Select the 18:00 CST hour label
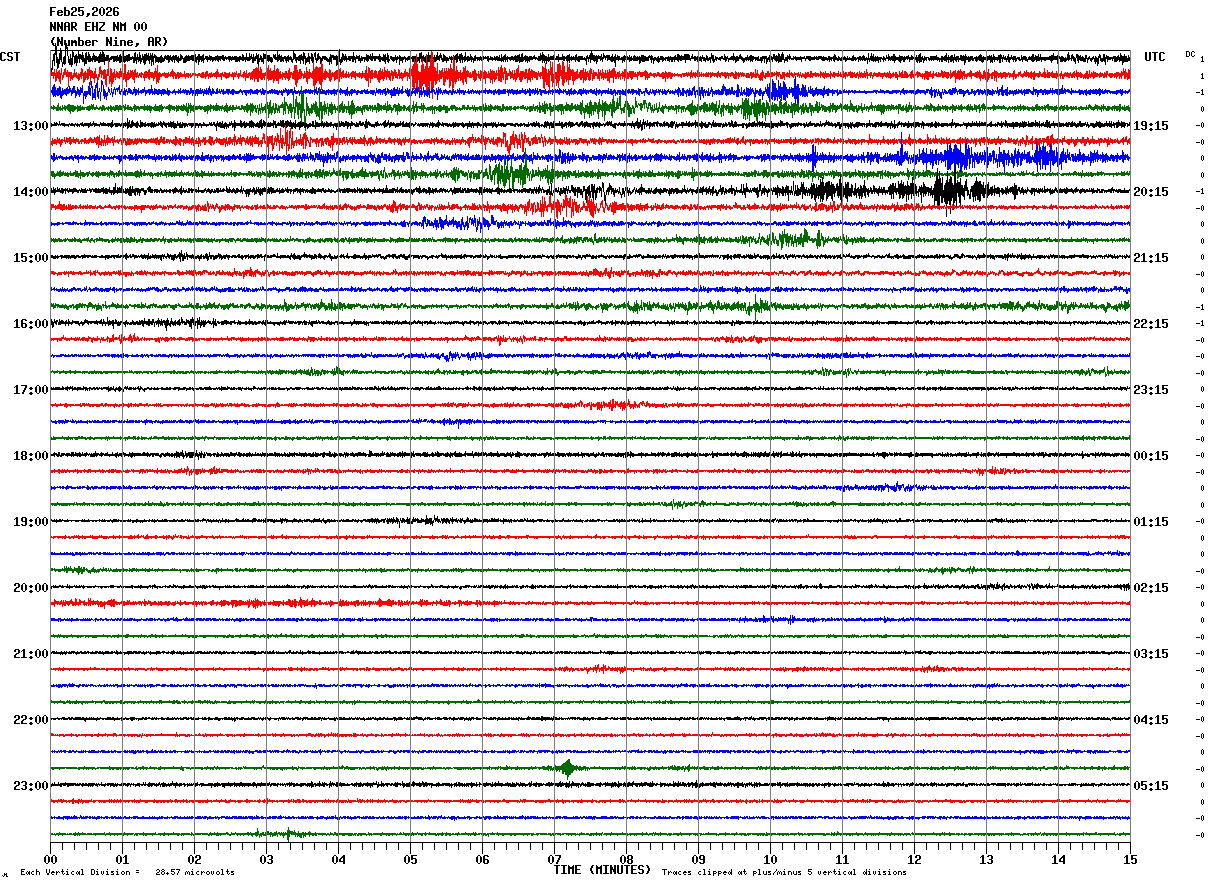The height and width of the screenshot is (886, 1210). coord(31,456)
